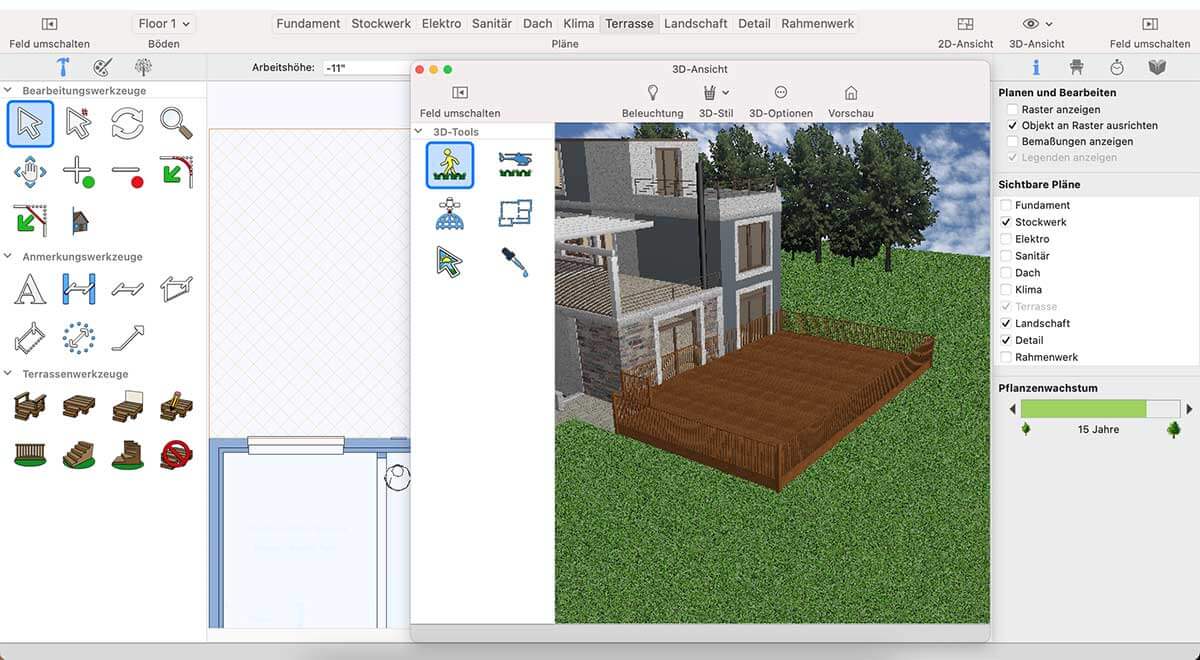This screenshot has width=1200, height=660.
Task: Select the magnifying glass zoom tool
Action: (x=176, y=124)
